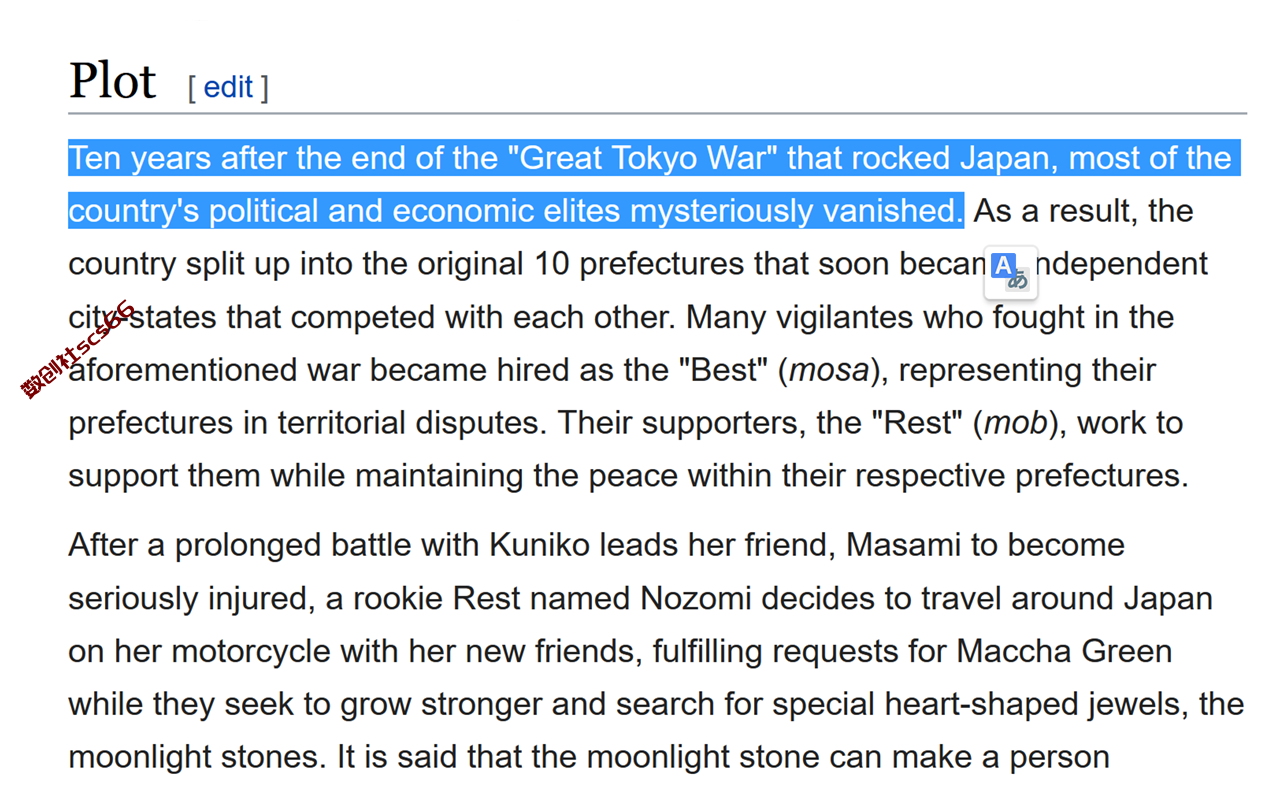Open the edit link beside Plot
This screenshot has width=1280, height=800.
pos(228,87)
